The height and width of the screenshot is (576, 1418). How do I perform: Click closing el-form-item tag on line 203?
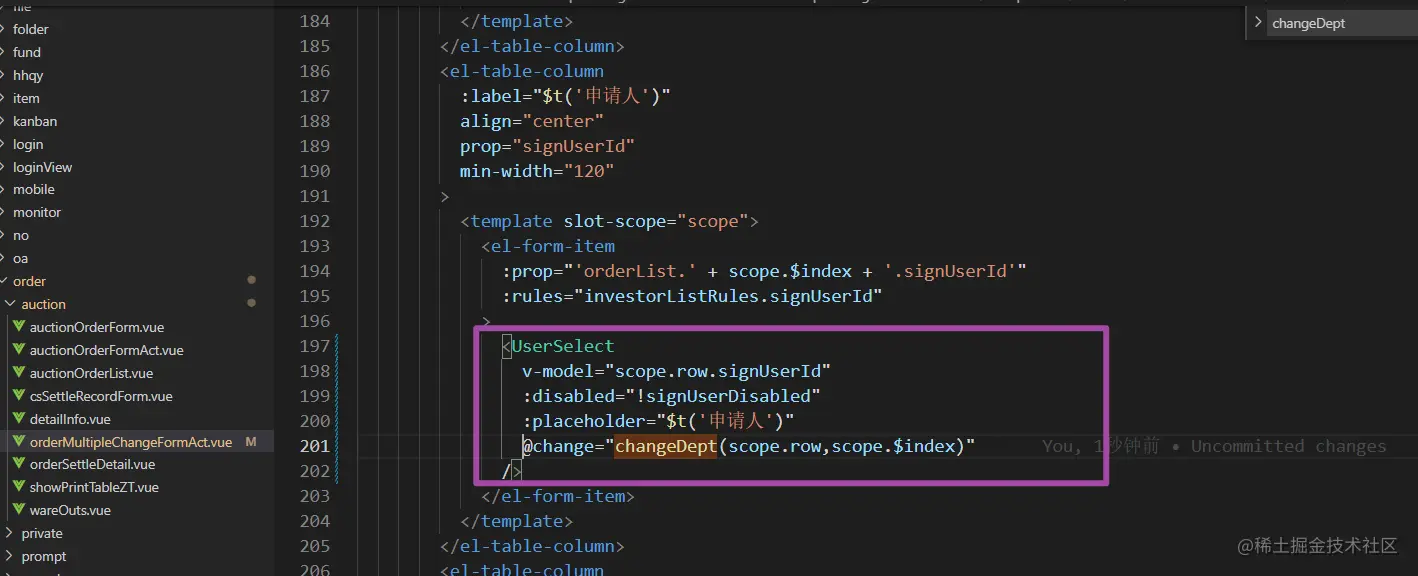click(558, 496)
